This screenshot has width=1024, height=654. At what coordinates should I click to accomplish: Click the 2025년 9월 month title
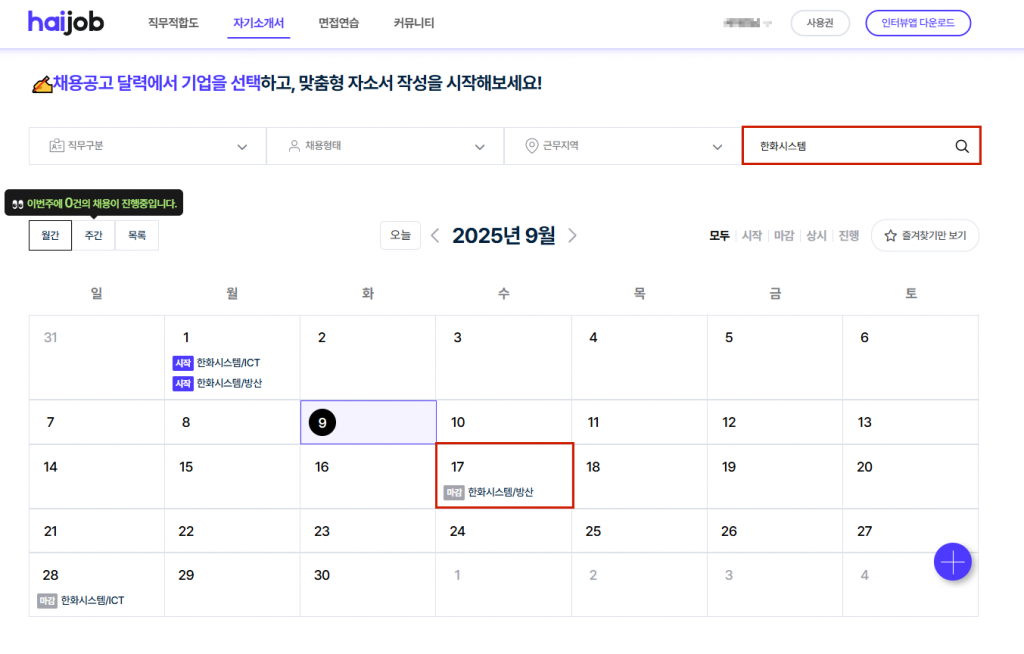pyautogui.click(x=504, y=236)
